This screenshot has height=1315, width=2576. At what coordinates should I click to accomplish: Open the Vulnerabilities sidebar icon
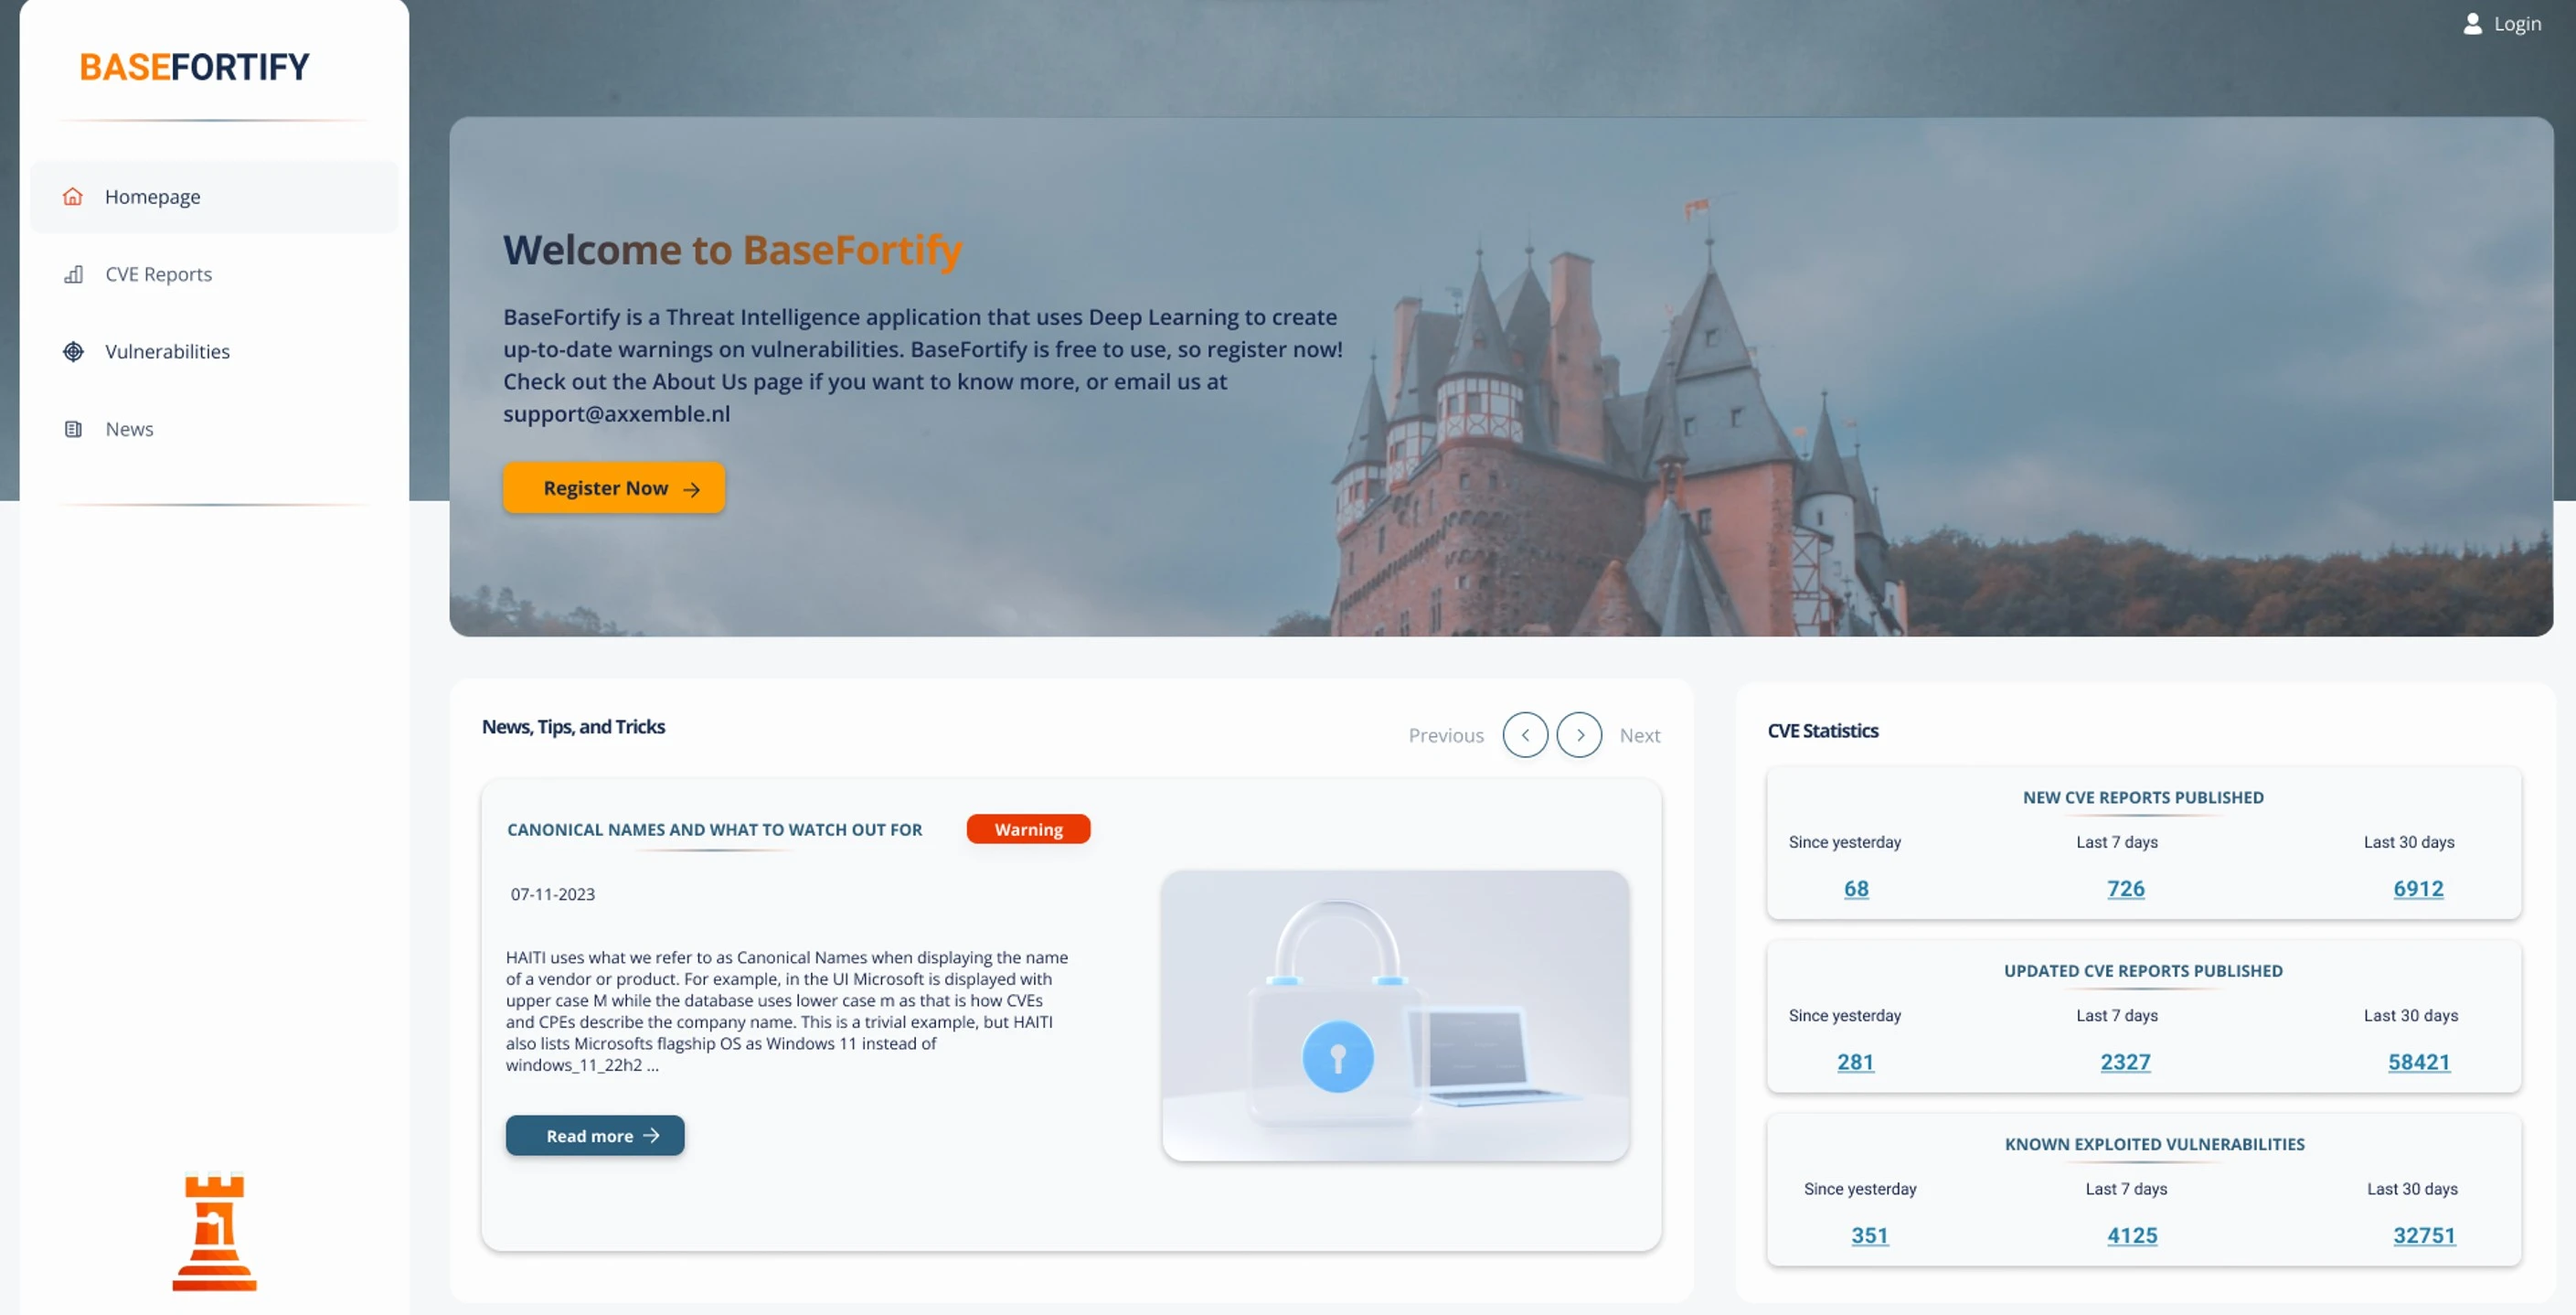[72, 352]
